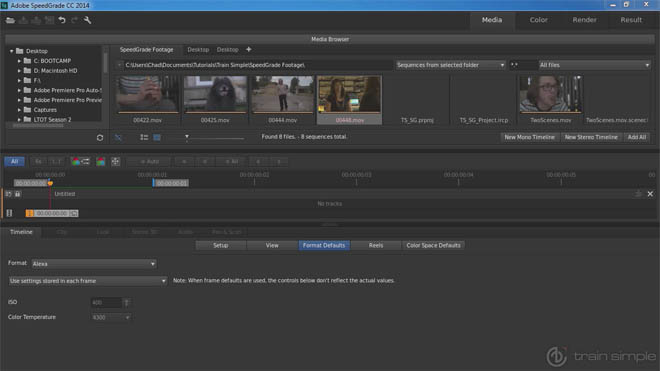This screenshot has width=660, height=371.
Task: Click the orange timeline playhead marker
Action: coord(51,183)
